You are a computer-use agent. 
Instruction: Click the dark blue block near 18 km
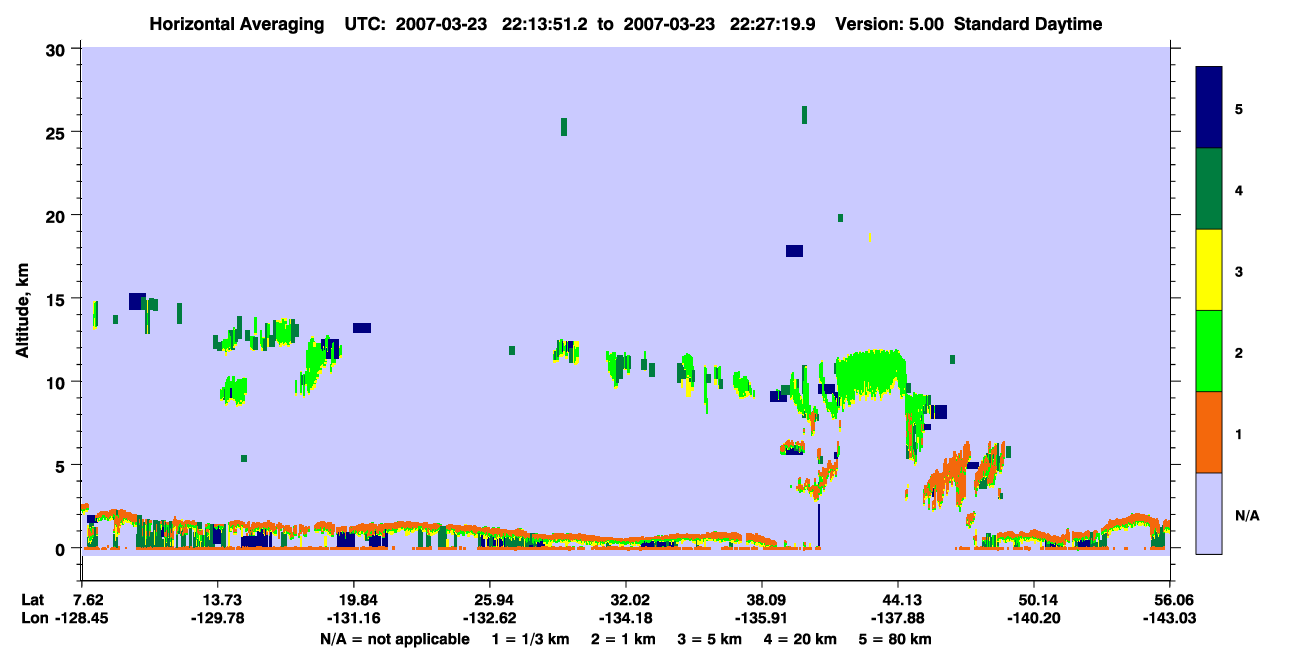[794, 251]
